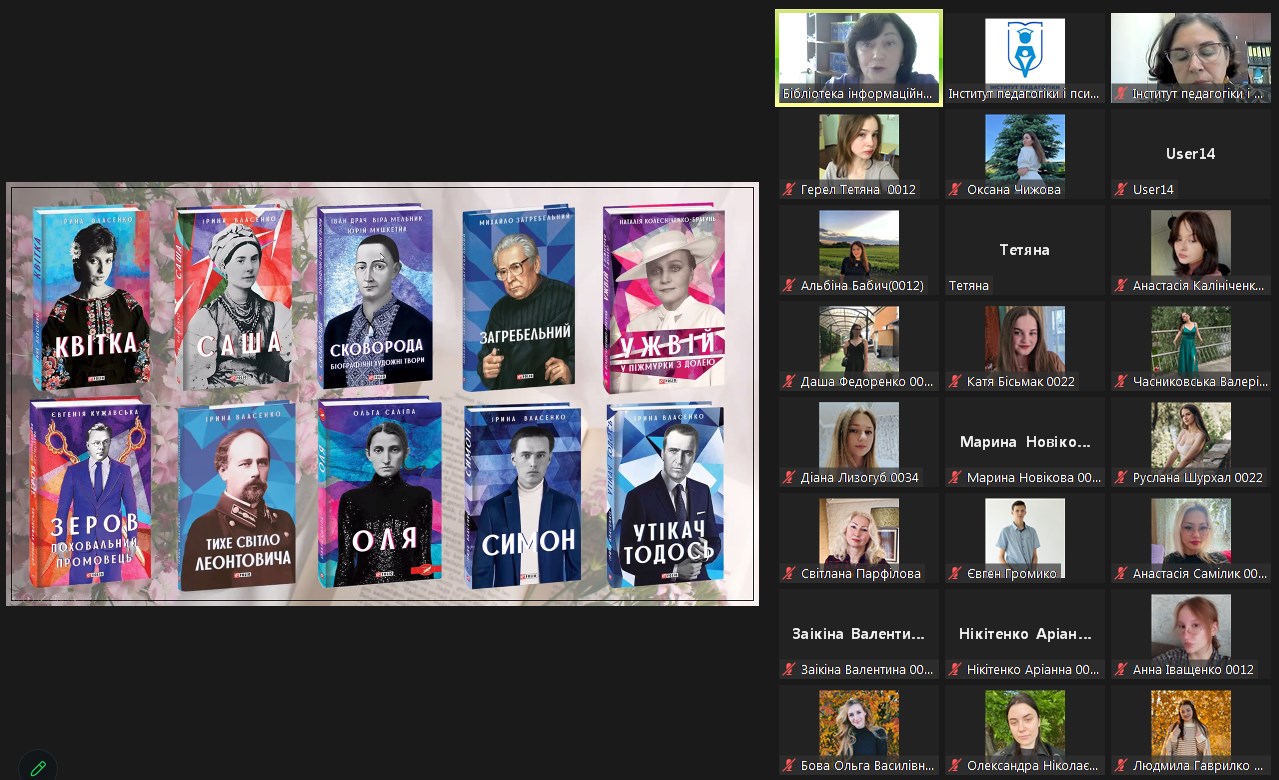The image size is (1279, 780).
Task: Click muted mic icon beside Катя Бісьмак 0022
Action: (956, 382)
